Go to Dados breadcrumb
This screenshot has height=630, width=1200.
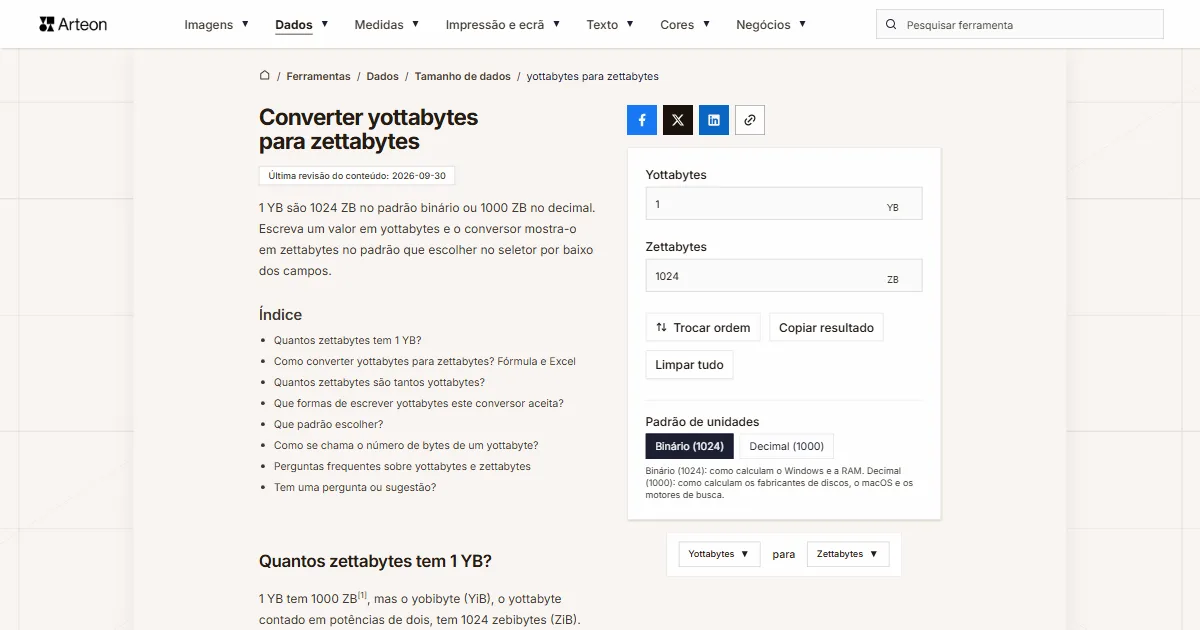coord(382,76)
